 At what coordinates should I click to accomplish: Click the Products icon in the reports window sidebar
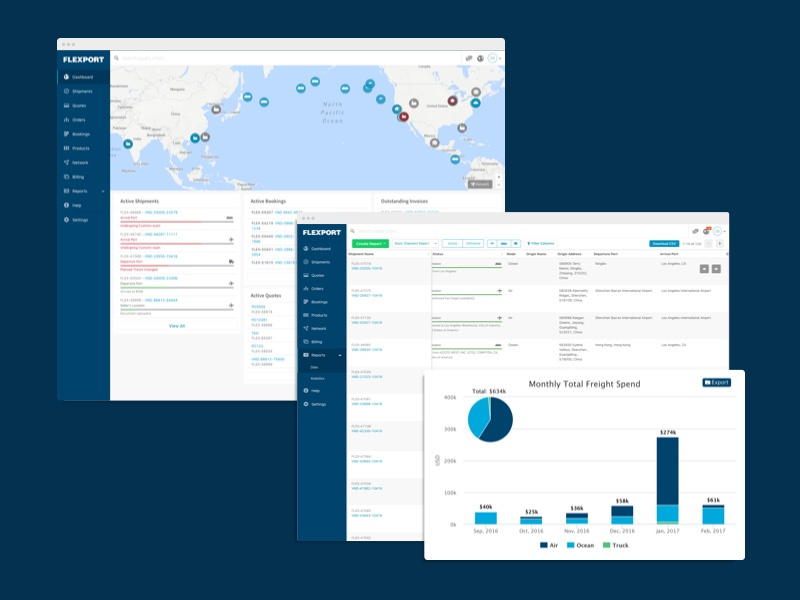click(x=306, y=315)
